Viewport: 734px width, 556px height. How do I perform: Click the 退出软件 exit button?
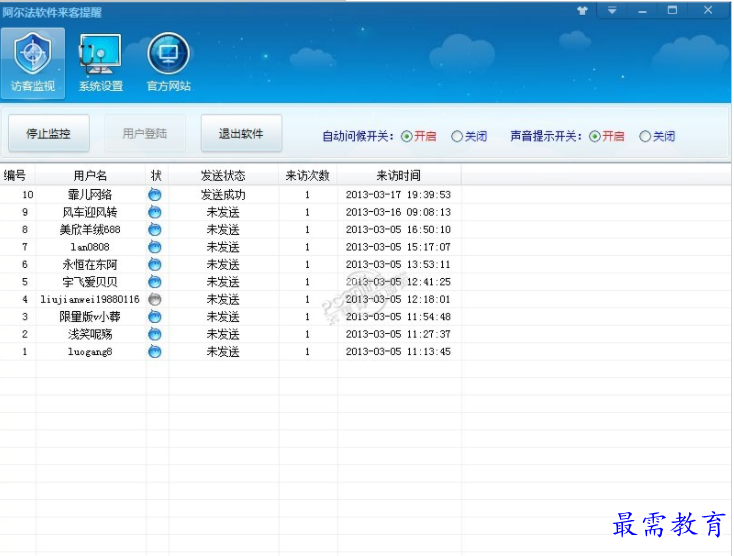tap(241, 134)
